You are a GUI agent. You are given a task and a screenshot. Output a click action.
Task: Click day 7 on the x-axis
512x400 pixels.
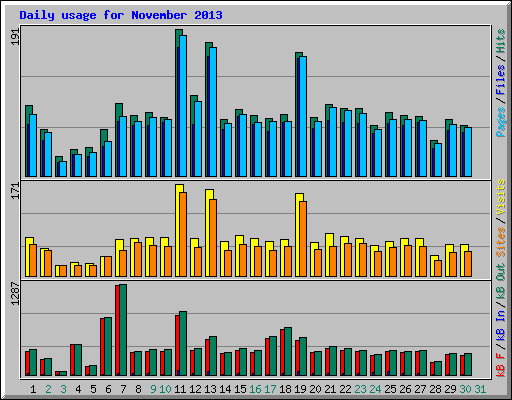point(123,389)
